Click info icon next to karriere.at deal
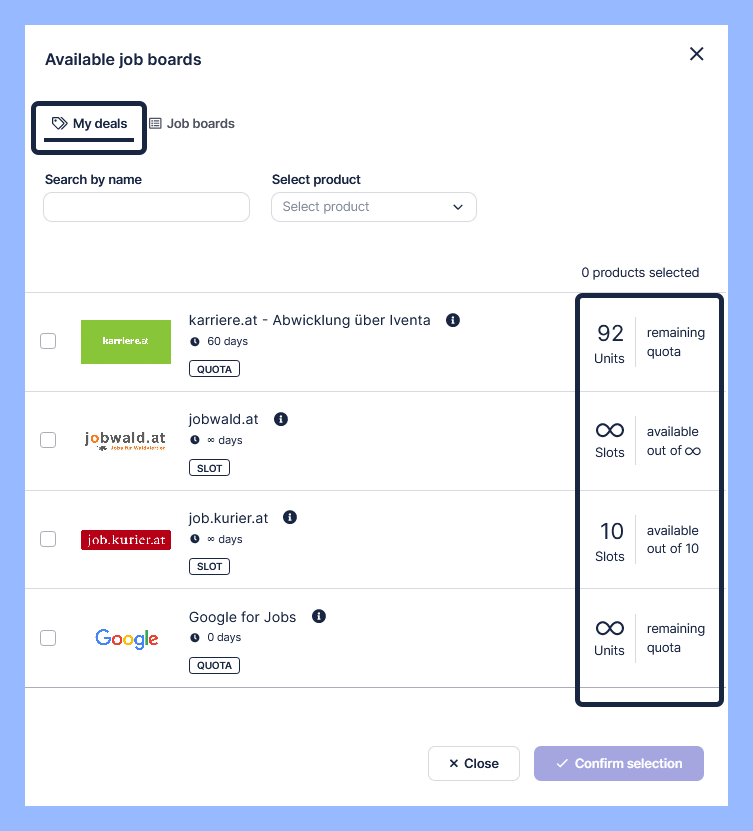The width and height of the screenshot is (753, 831). (453, 320)
